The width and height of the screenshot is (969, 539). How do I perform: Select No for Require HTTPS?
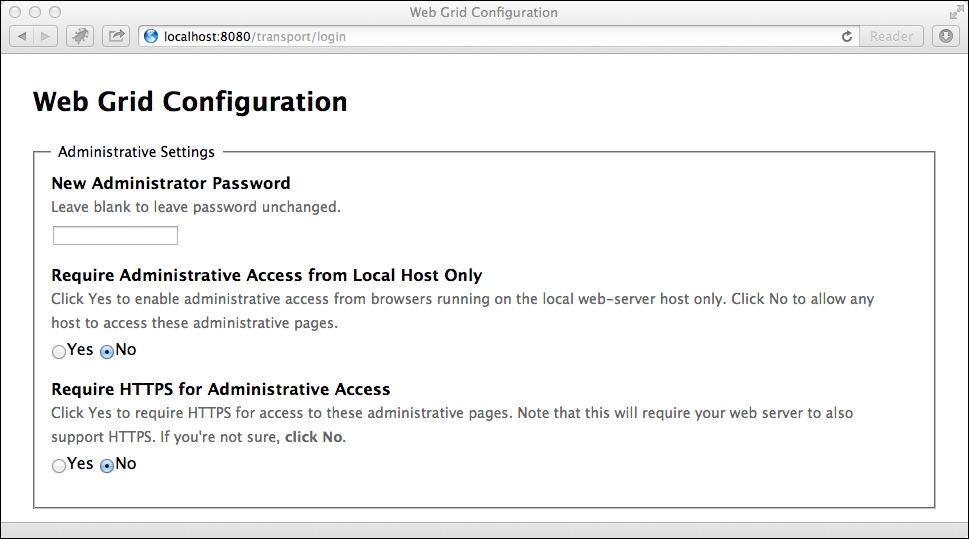107,465
